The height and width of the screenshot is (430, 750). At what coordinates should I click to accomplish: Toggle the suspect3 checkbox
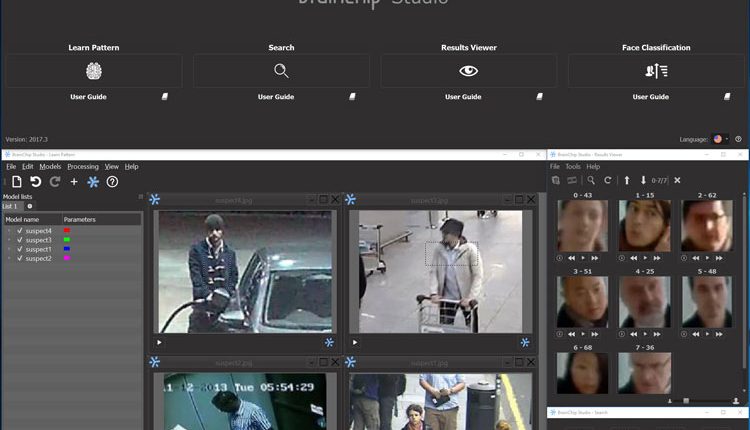click(x=20, y=240)
